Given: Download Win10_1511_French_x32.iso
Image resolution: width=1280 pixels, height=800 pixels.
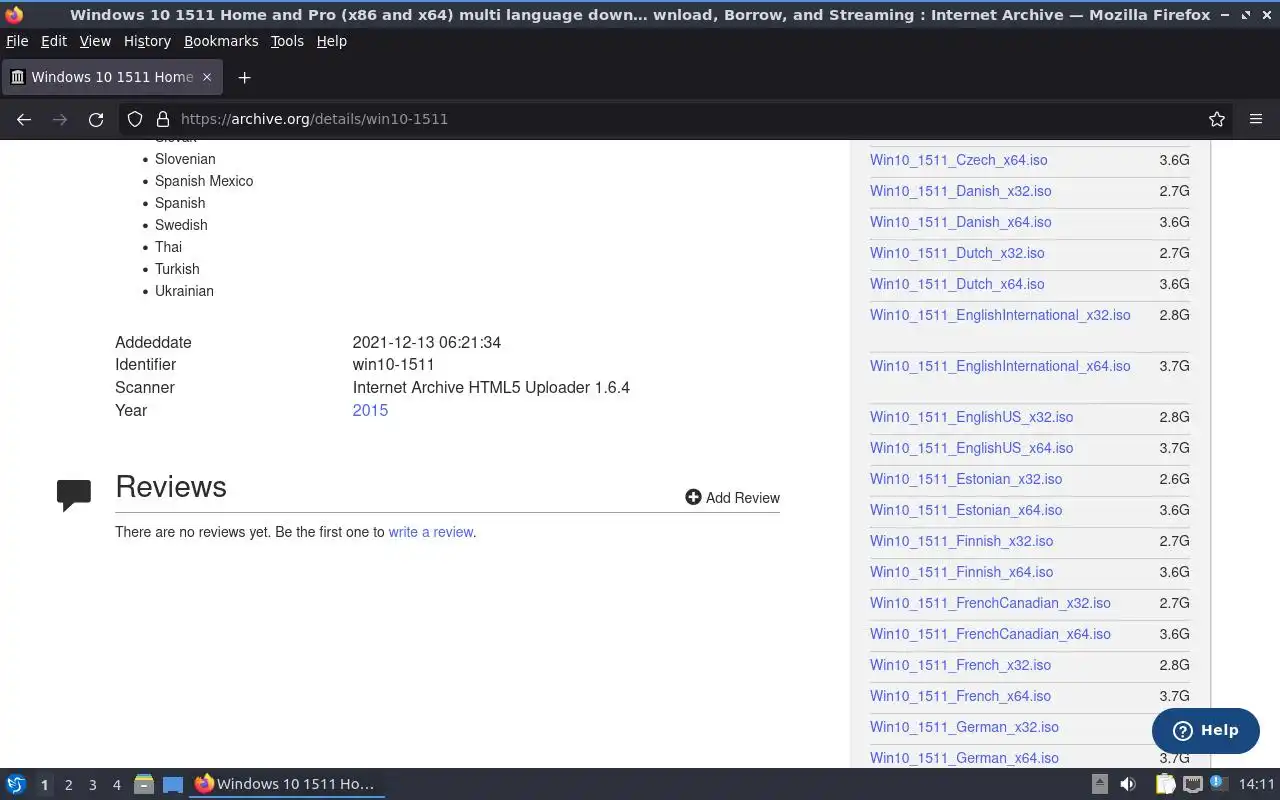Looking at the screenshot, I should click(961, 665).
